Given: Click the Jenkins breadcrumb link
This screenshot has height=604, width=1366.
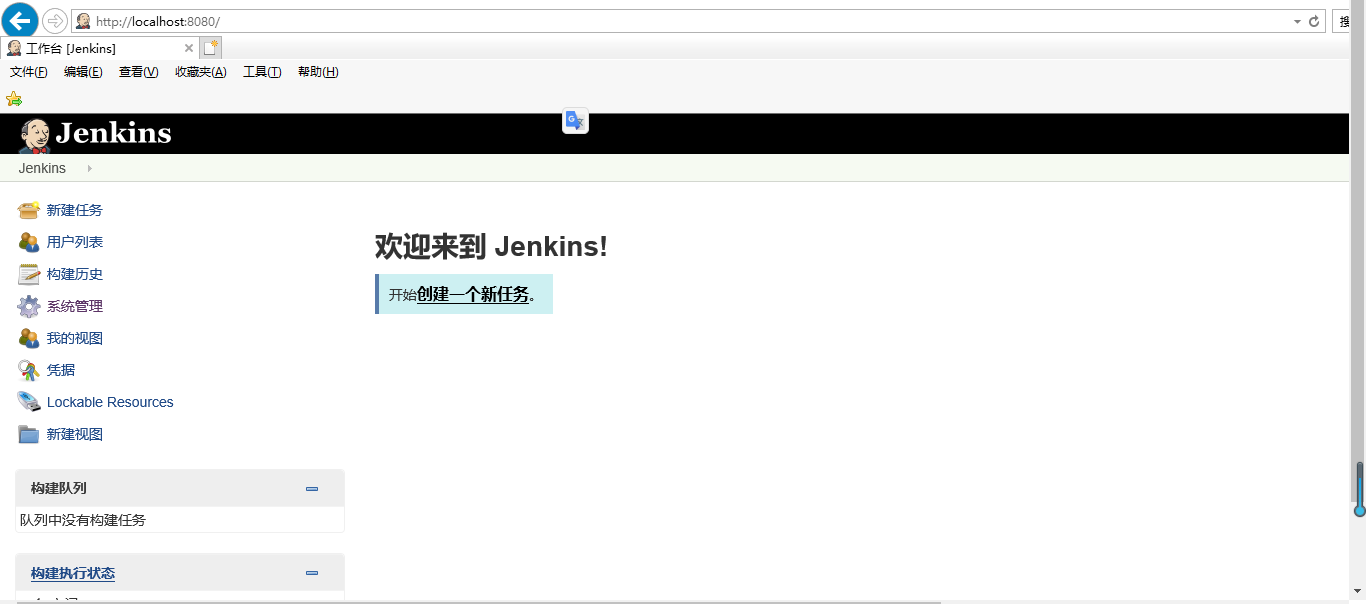Looking at the screenshot, I should [x=42, y=168].
